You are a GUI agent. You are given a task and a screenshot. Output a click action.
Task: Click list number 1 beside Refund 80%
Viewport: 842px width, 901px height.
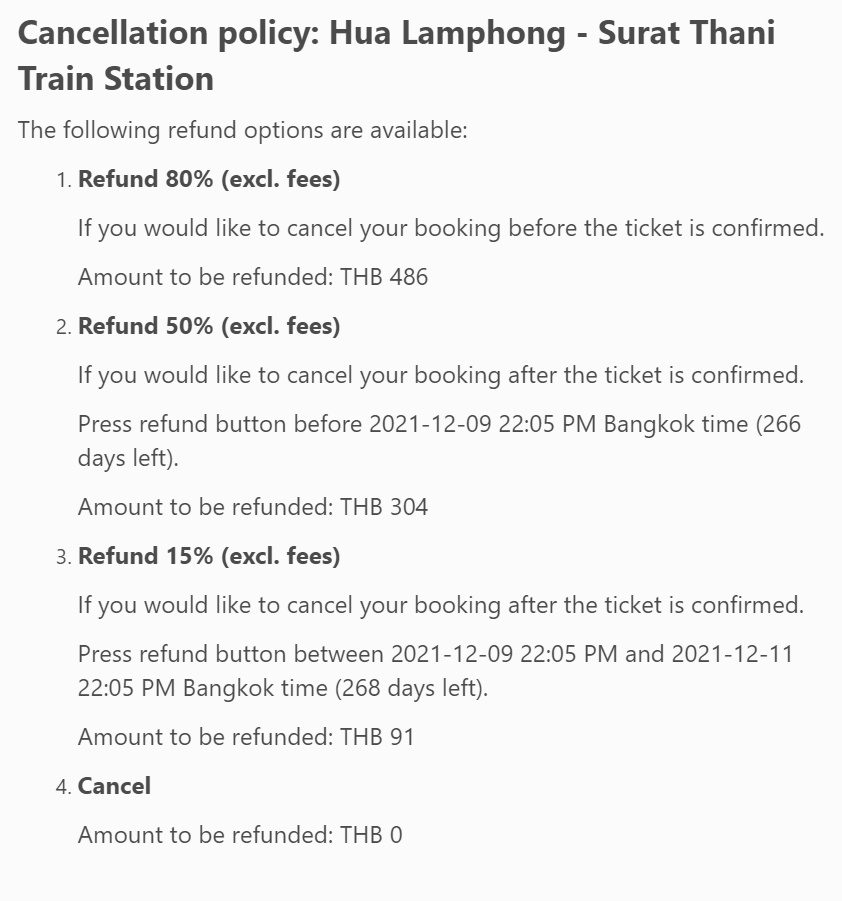click(x=63, y=181)
